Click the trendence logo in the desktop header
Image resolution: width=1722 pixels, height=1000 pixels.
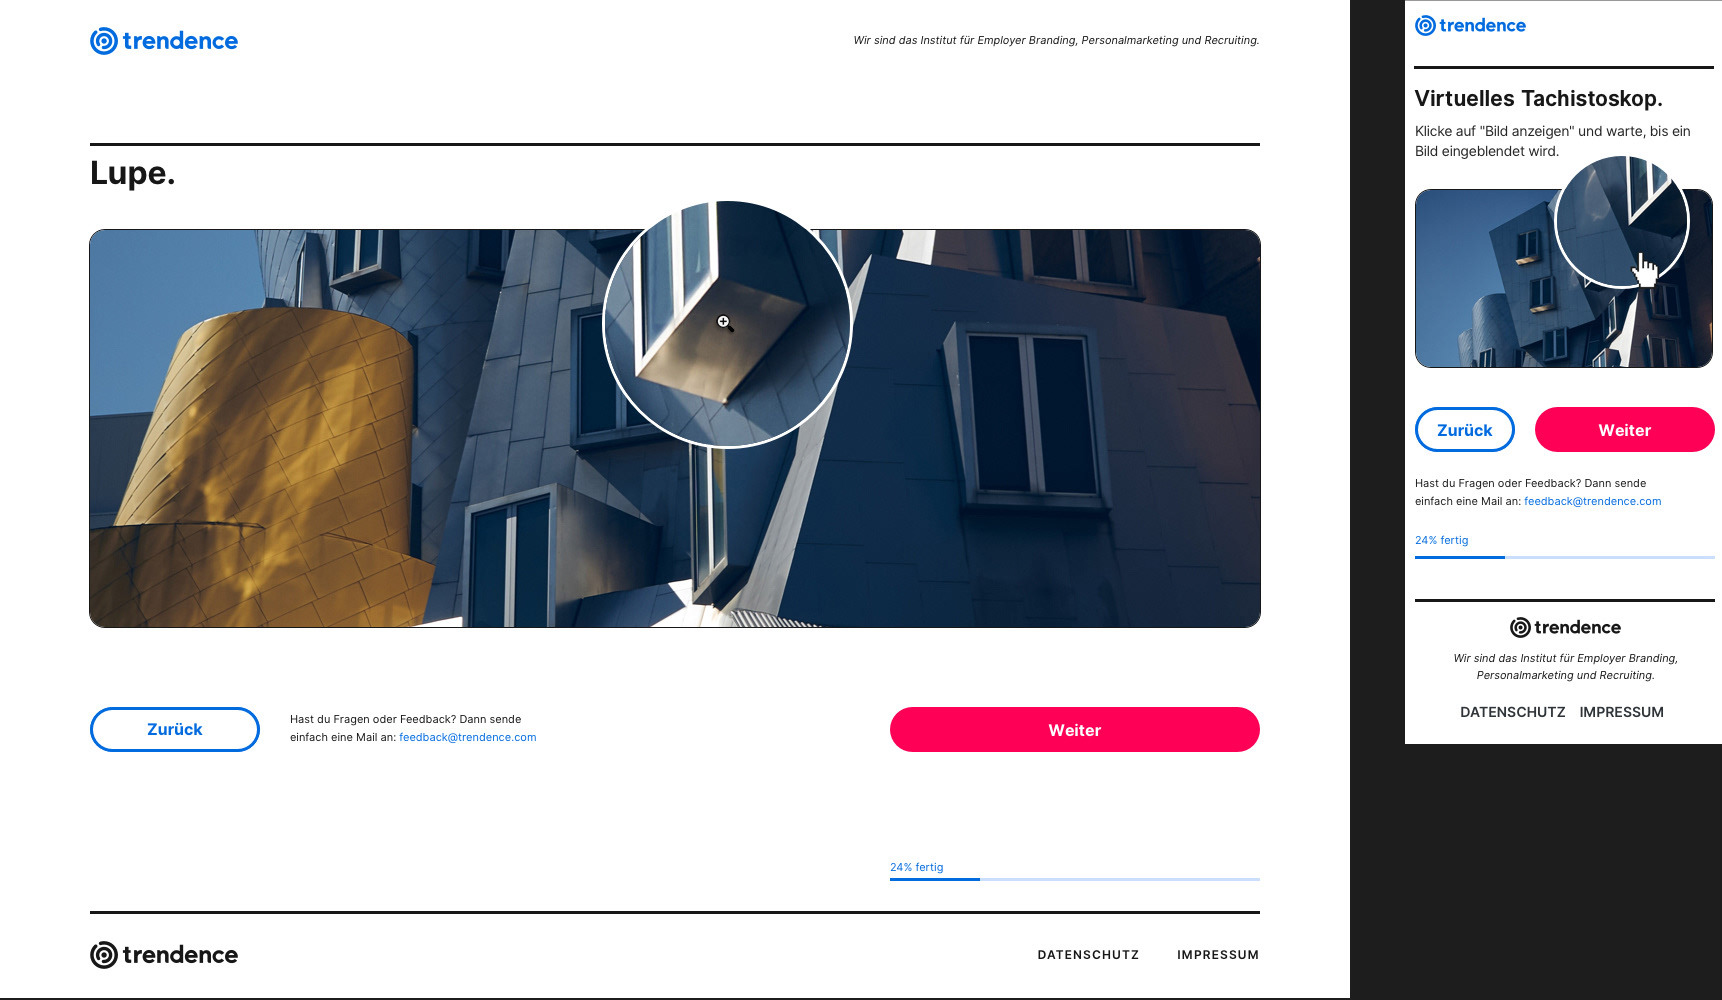coord(164,41)
